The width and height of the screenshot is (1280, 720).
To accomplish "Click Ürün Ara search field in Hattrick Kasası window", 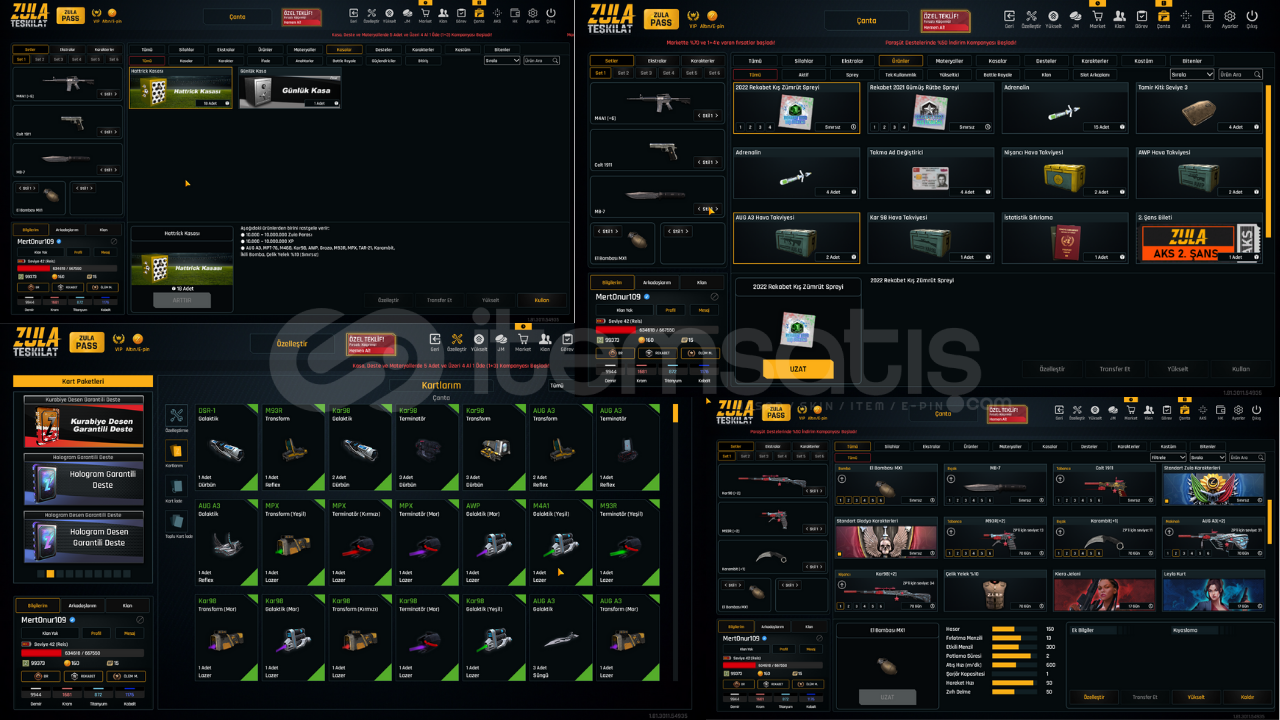I will click(542, 60).
